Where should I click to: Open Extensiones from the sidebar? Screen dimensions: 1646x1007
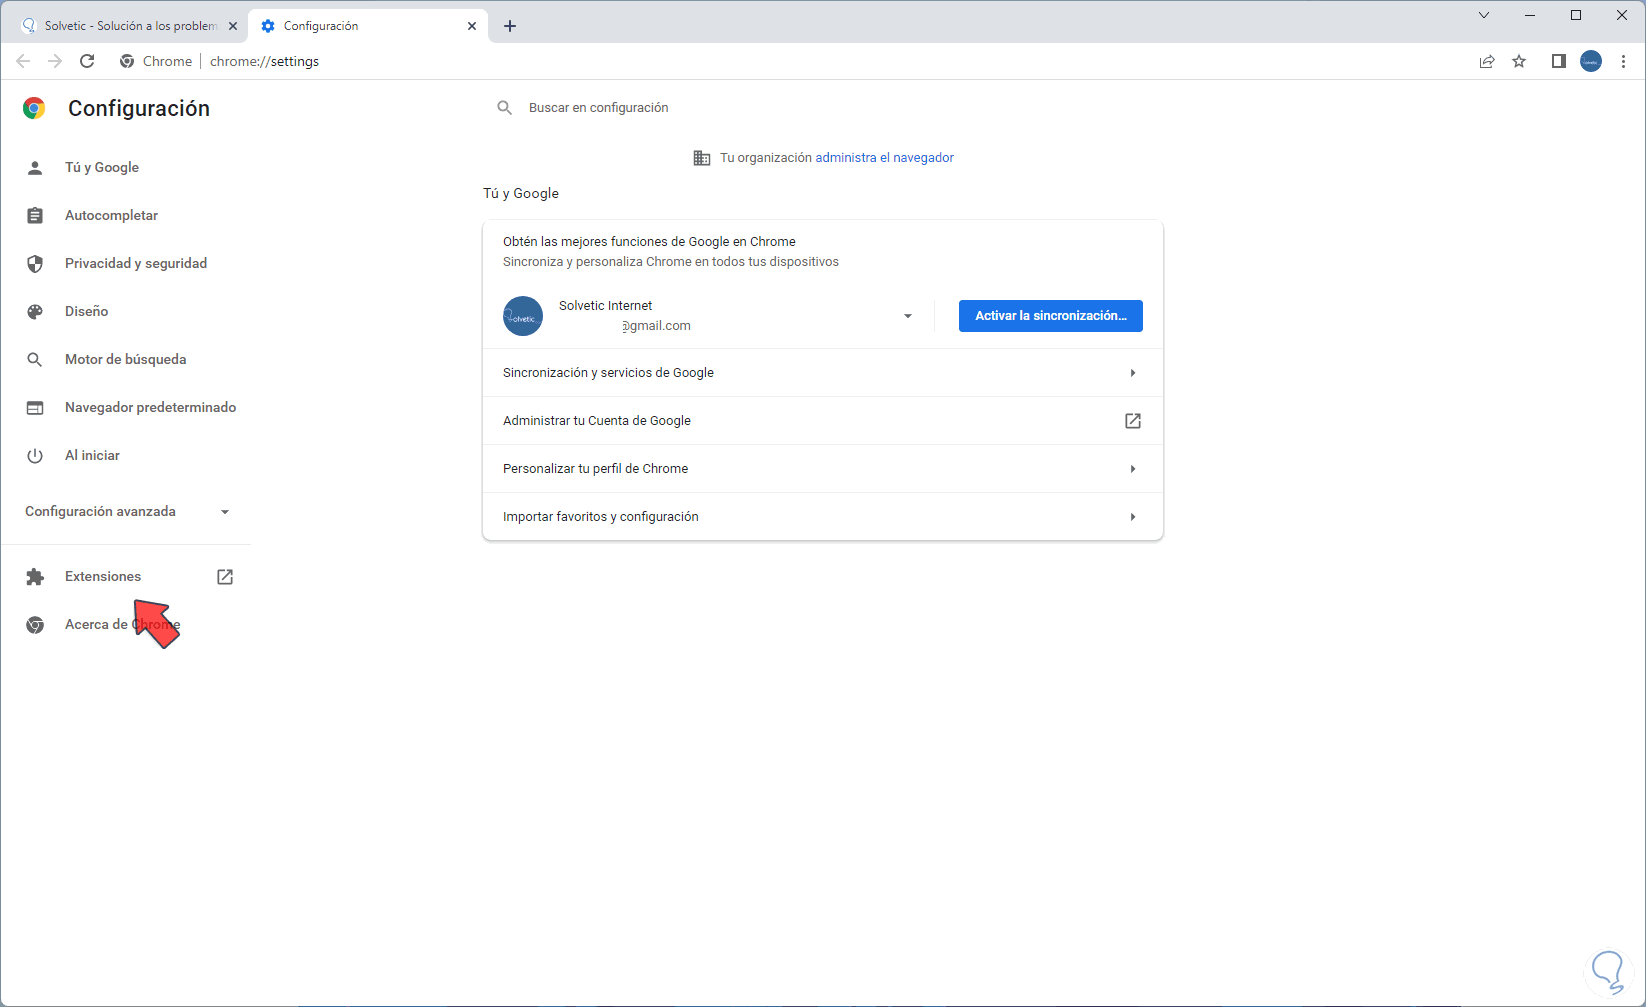tap(103, 576)
